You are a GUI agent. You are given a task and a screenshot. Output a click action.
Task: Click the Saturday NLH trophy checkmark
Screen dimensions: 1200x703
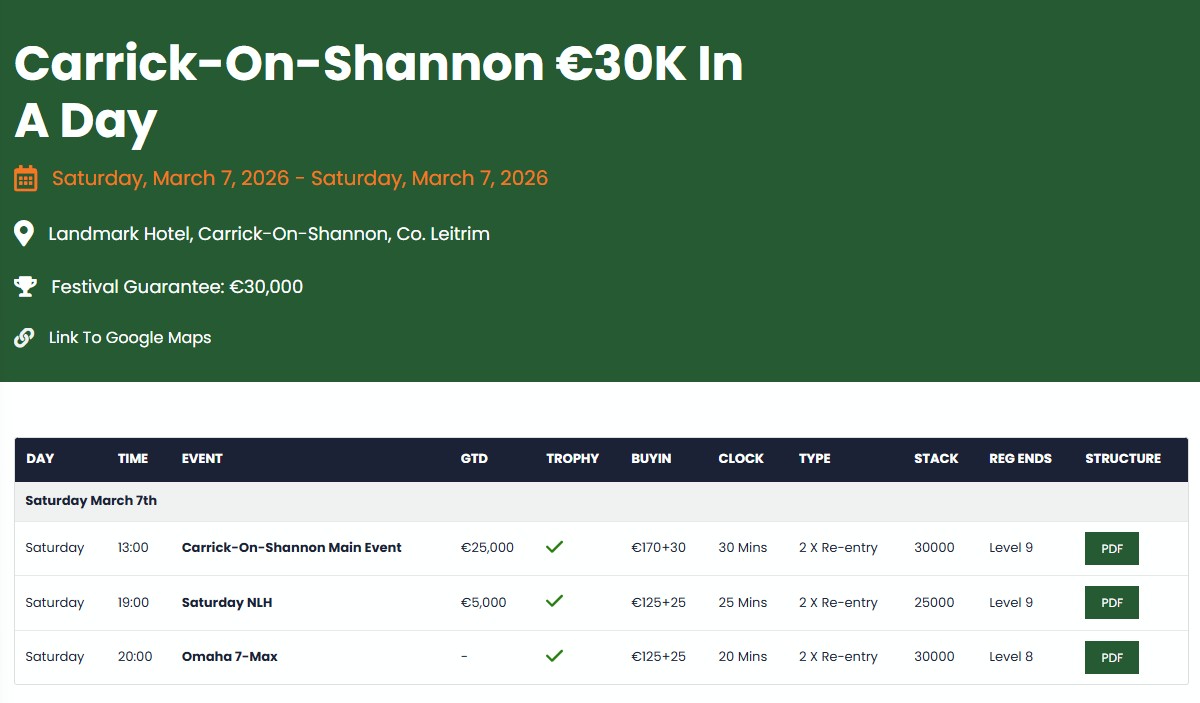(554, 601)
